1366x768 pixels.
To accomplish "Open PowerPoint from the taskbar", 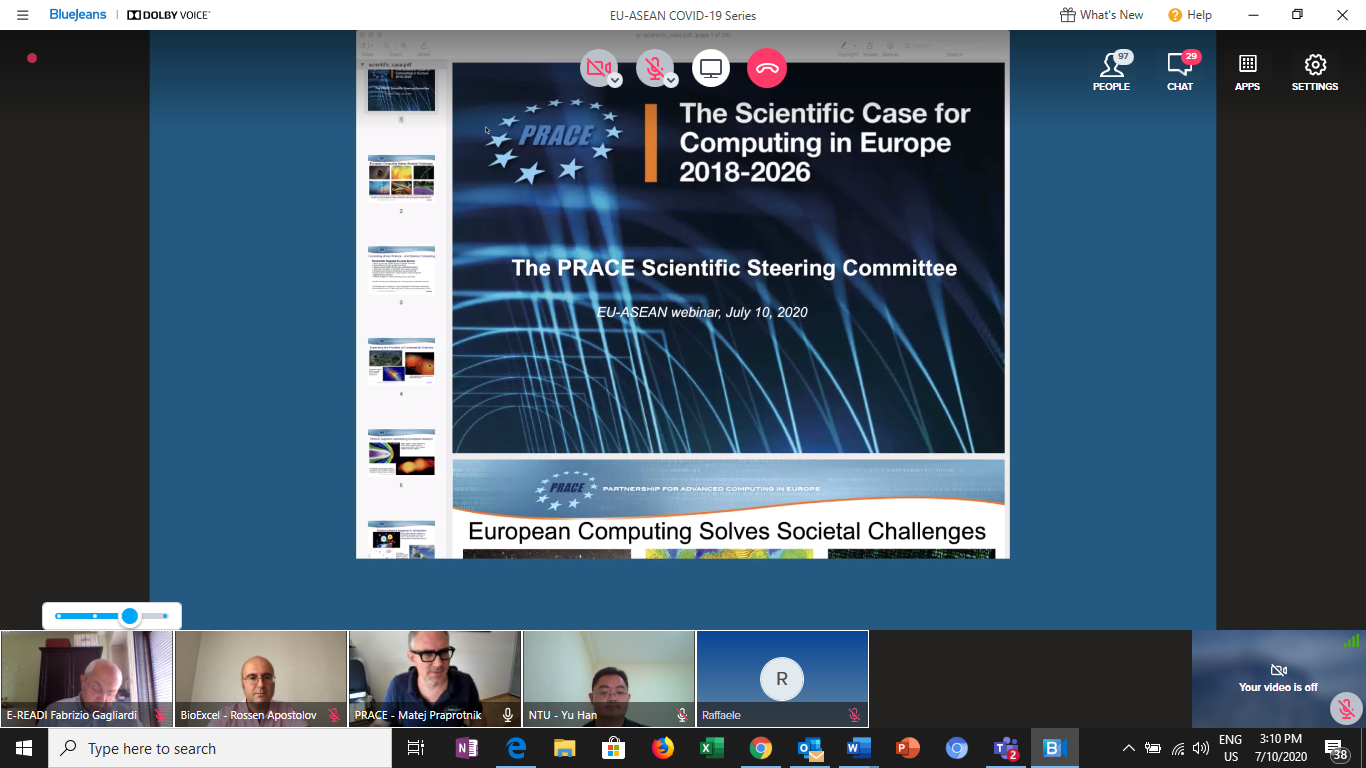I will pyautogui.click(x=907, y=748).
